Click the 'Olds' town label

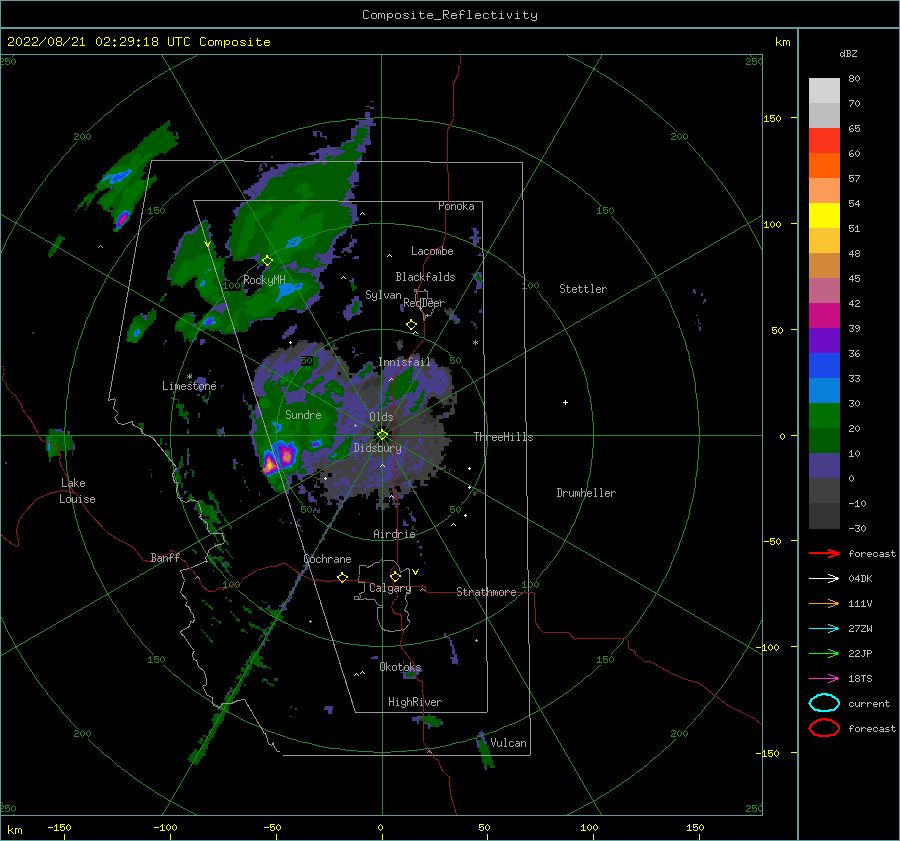(x=381, y=417)
